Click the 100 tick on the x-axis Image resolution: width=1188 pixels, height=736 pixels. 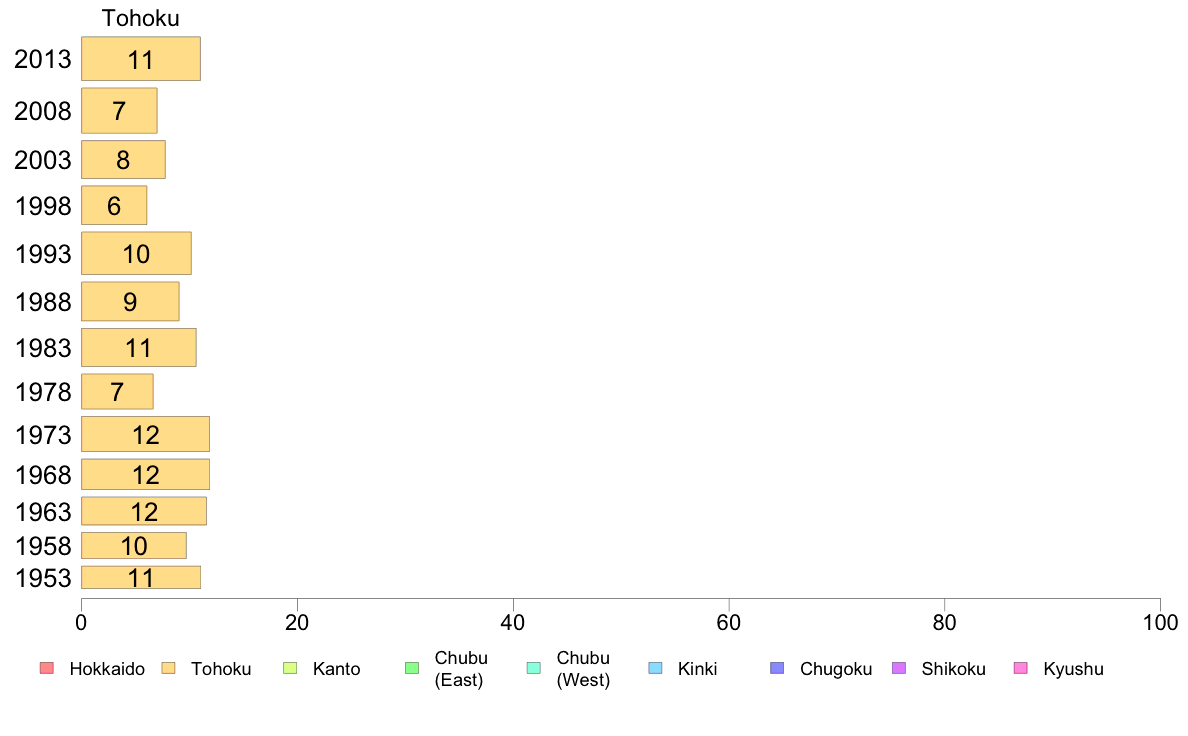coord(1160,623)
